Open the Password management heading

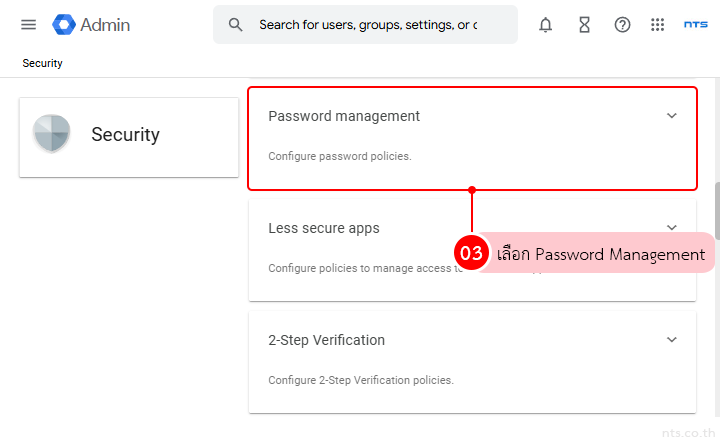344,116
